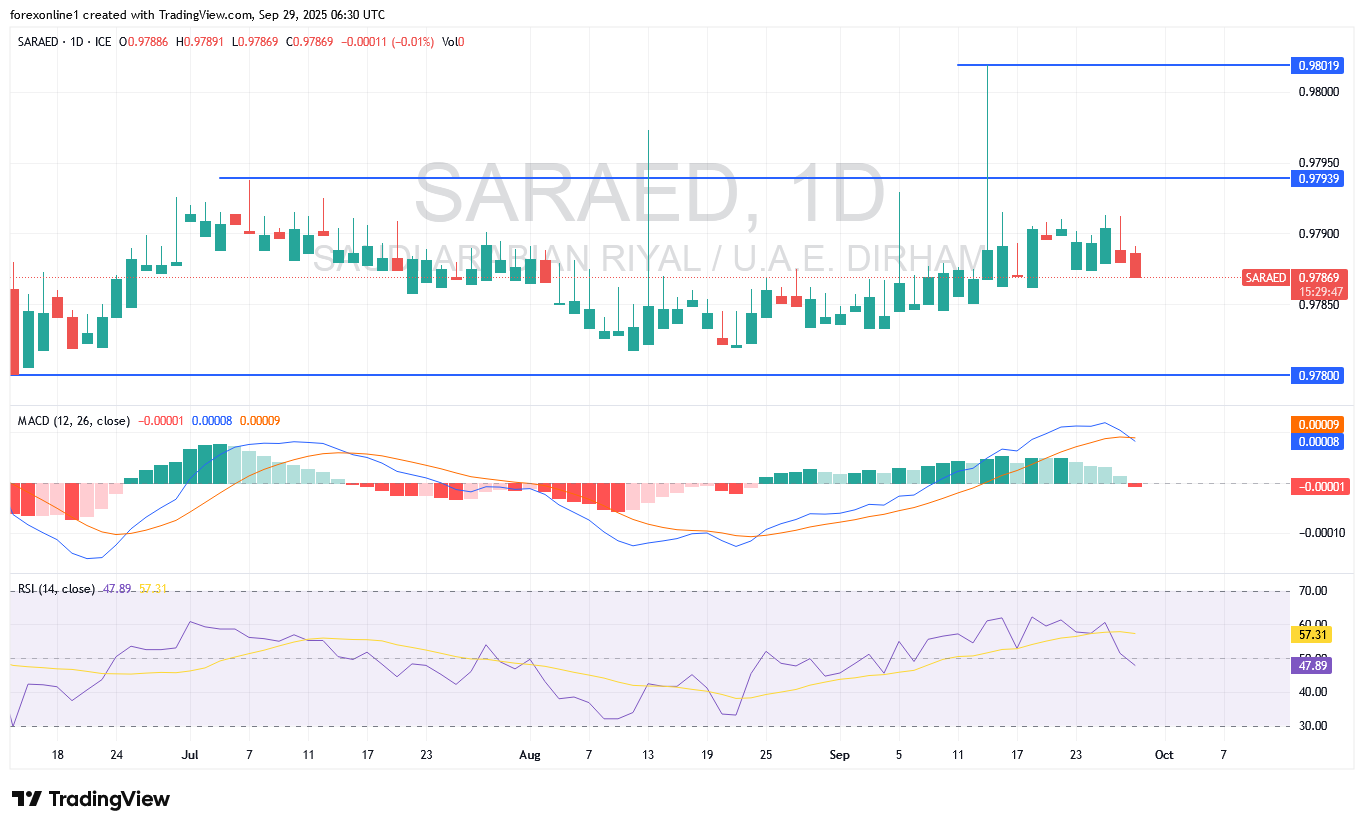This screenshot has width=1364, height=829.
Task: Select the Oct label on the time axis
Action: [x=1164, y=755]
